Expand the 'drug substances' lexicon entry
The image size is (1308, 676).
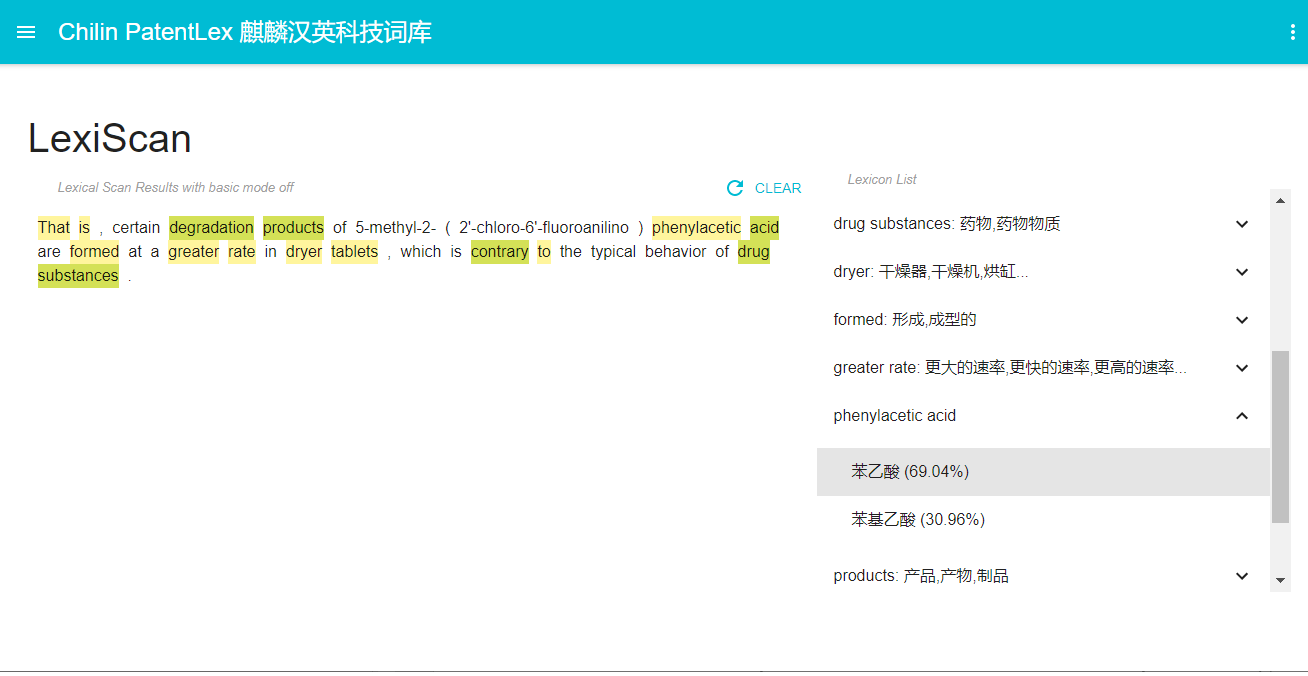tap(1242, 224)
